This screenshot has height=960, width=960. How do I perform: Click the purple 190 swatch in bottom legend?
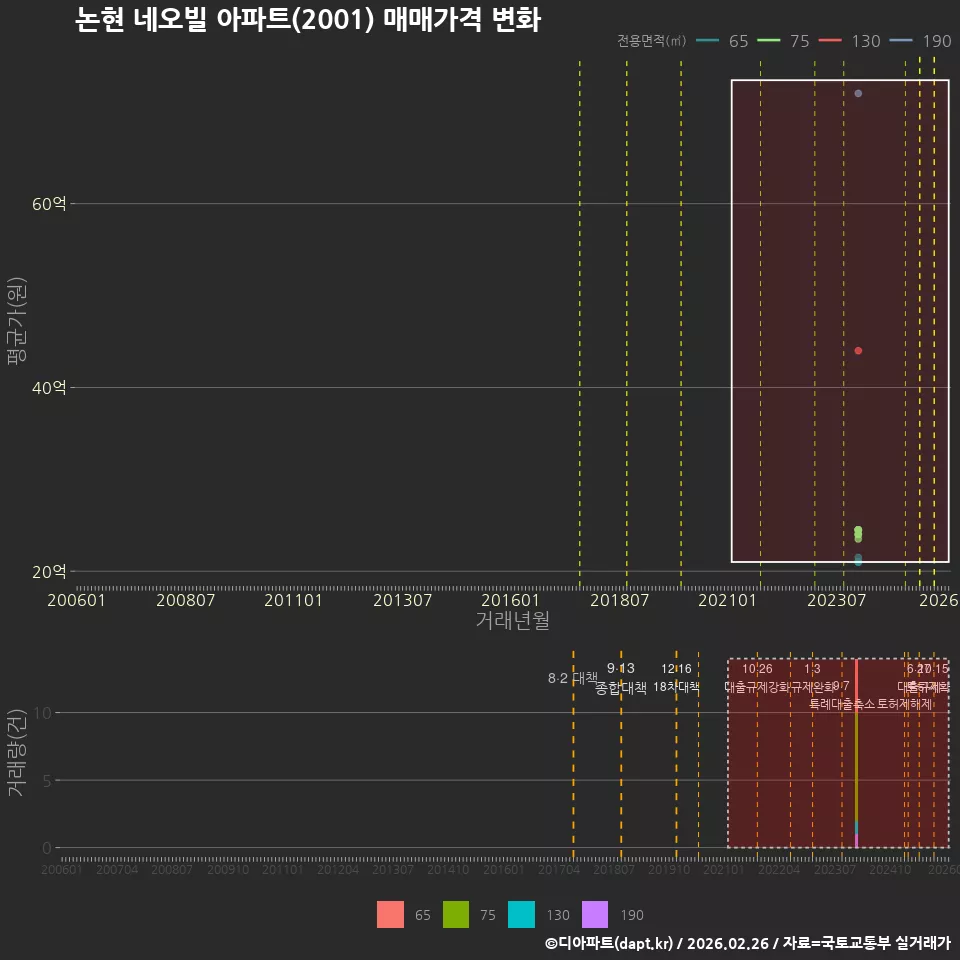(594, 914)
